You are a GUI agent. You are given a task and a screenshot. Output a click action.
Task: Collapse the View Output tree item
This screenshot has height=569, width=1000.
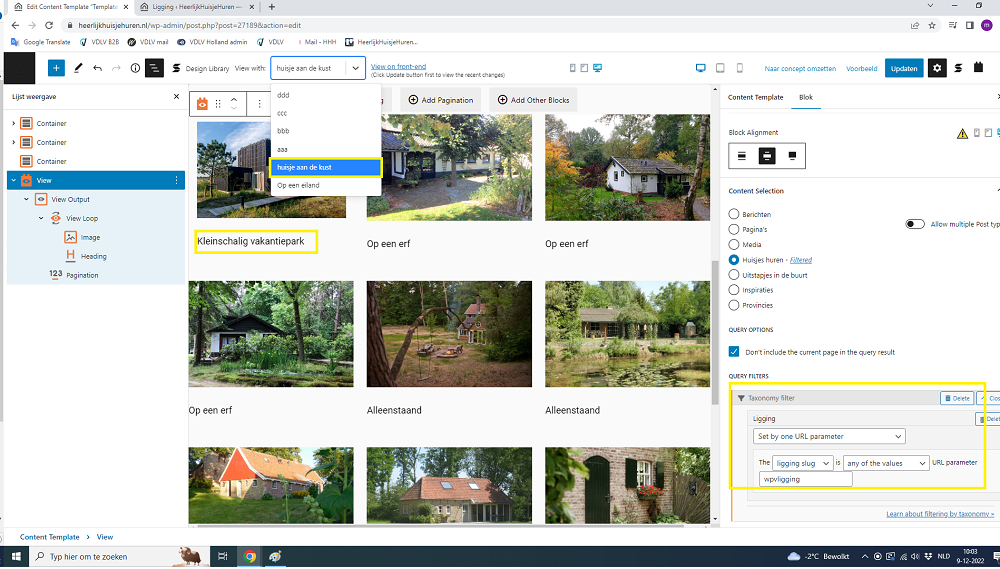click(26, 199)
